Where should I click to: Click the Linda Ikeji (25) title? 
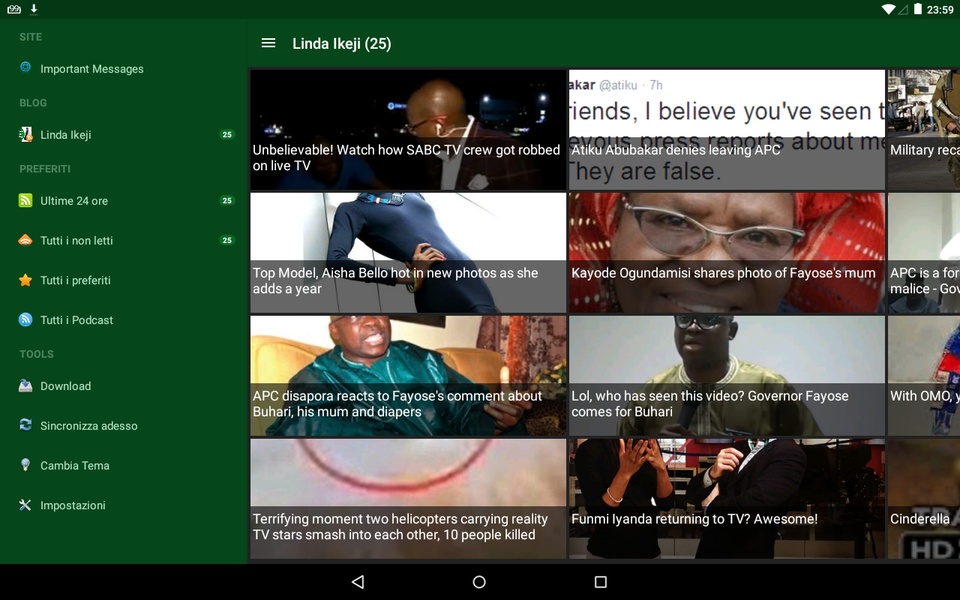[x=342, y=43]
